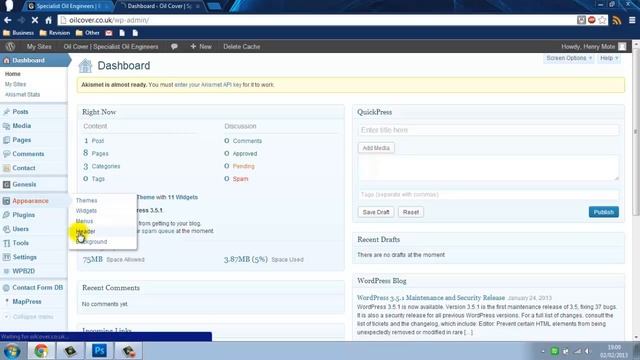Image resolution: width=640 pixels, height=360 pixels.
Task: Click the Akismet API key link
Action: click(208, 85)
